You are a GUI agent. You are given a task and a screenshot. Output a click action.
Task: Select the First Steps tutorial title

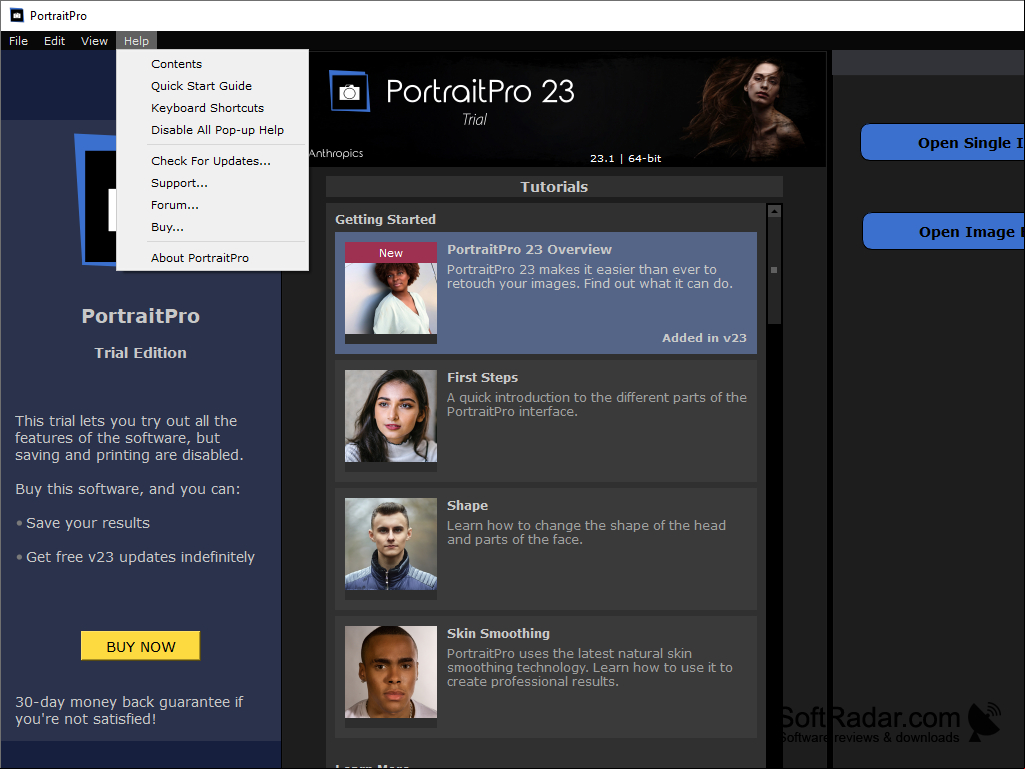tap(482, 377)
